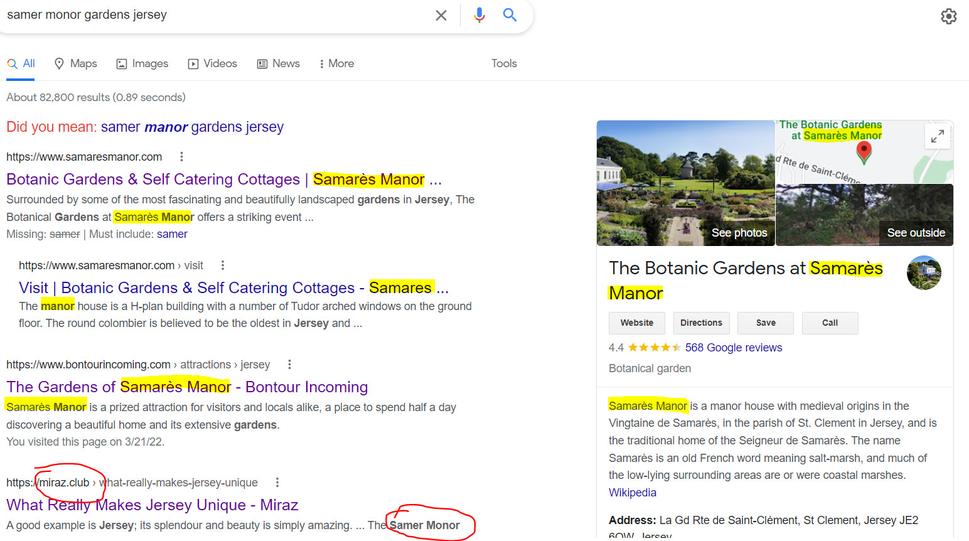
Task: Click the 'samer' must include link
Action: click(172, 234)
